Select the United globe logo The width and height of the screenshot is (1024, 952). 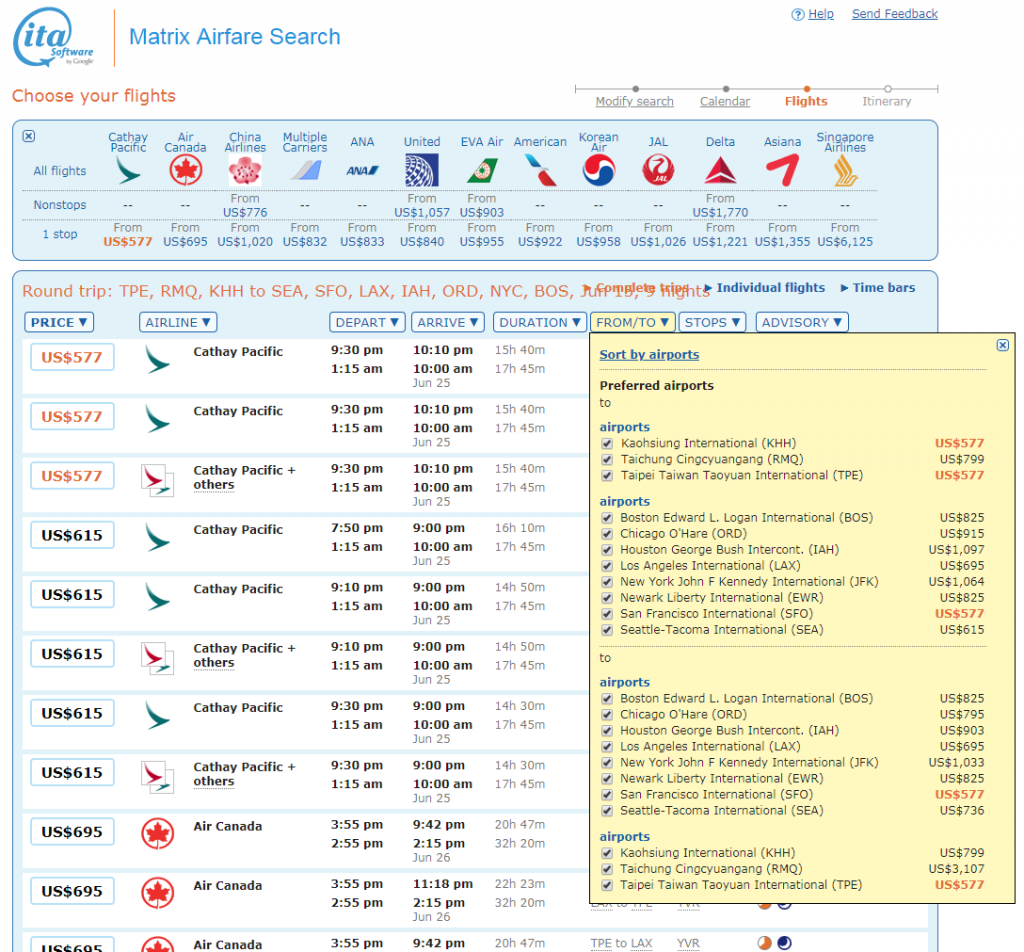pos(422,170)
